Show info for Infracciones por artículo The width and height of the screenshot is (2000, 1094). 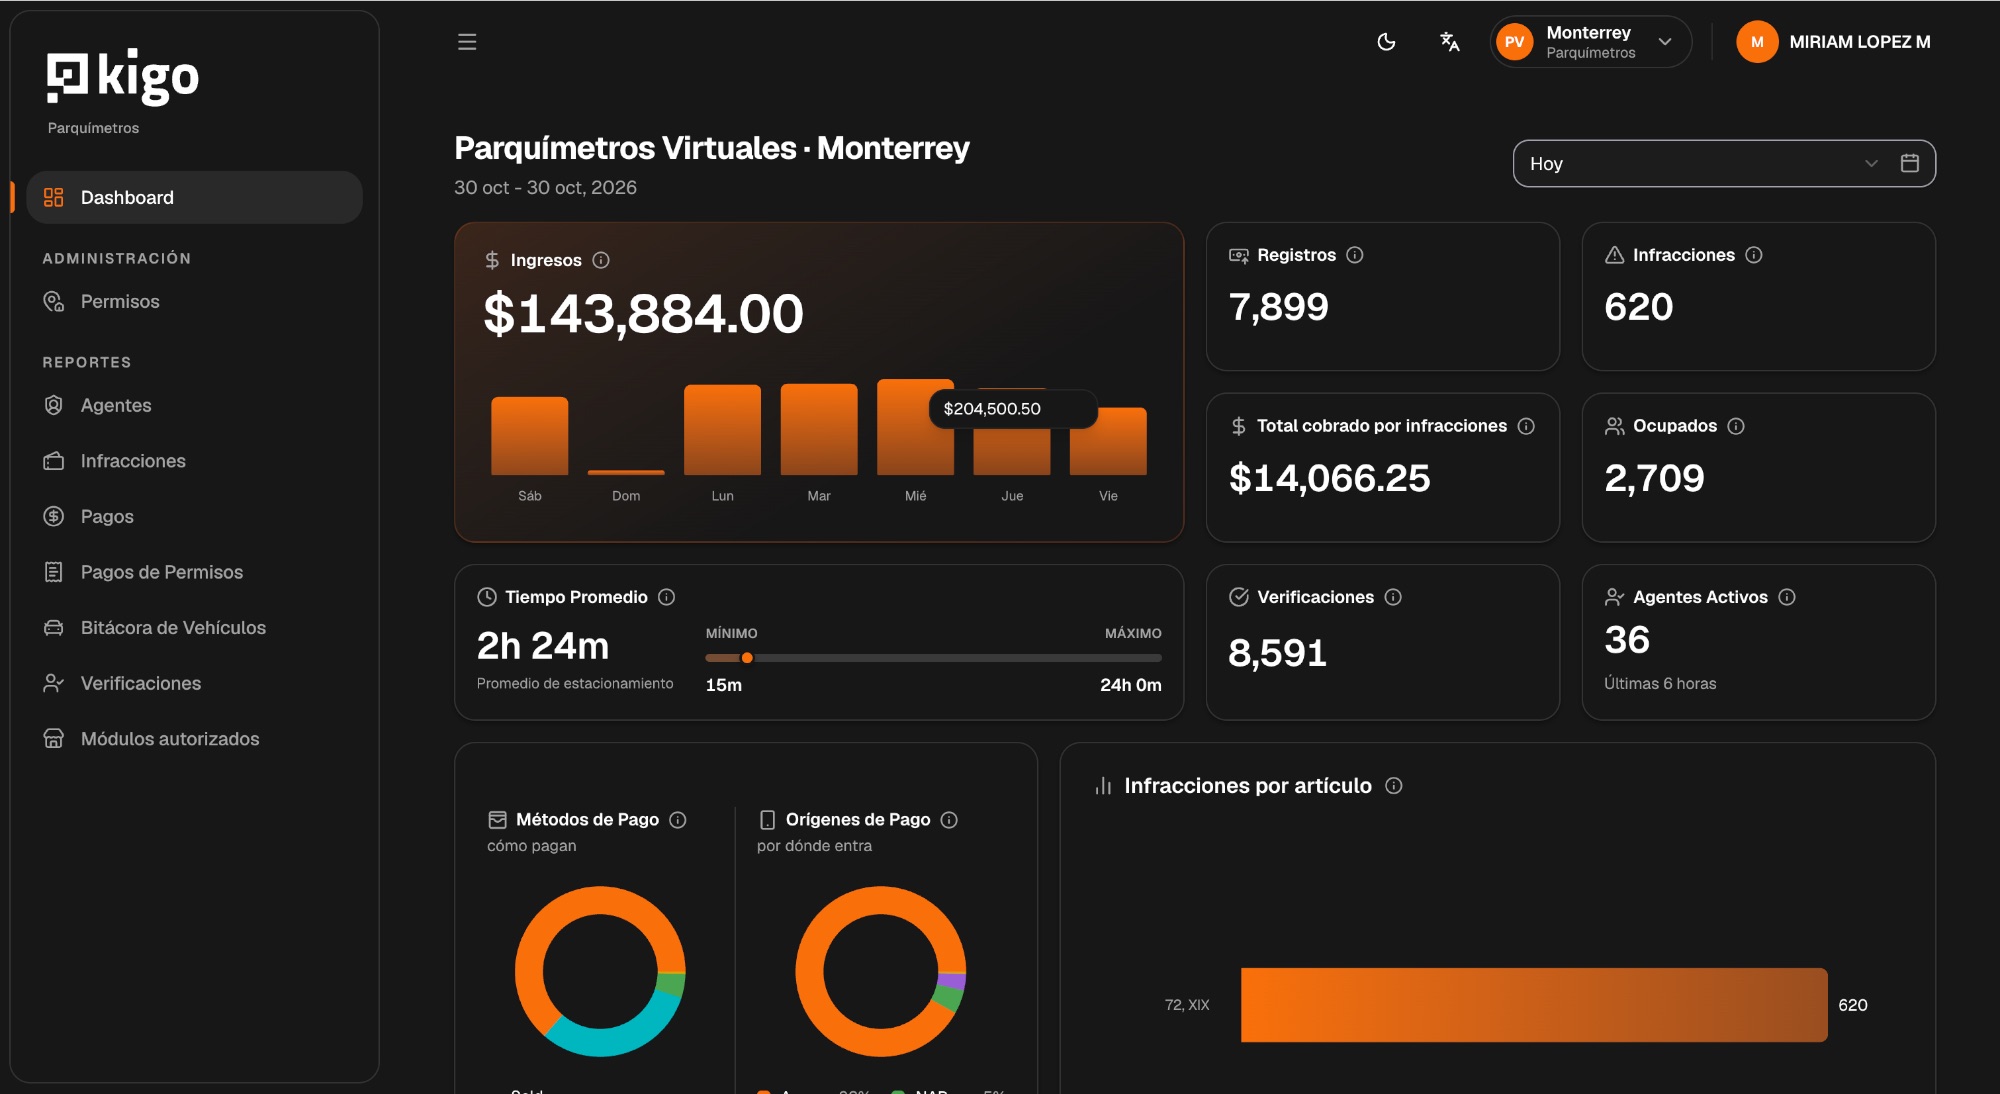(1394, 786)
